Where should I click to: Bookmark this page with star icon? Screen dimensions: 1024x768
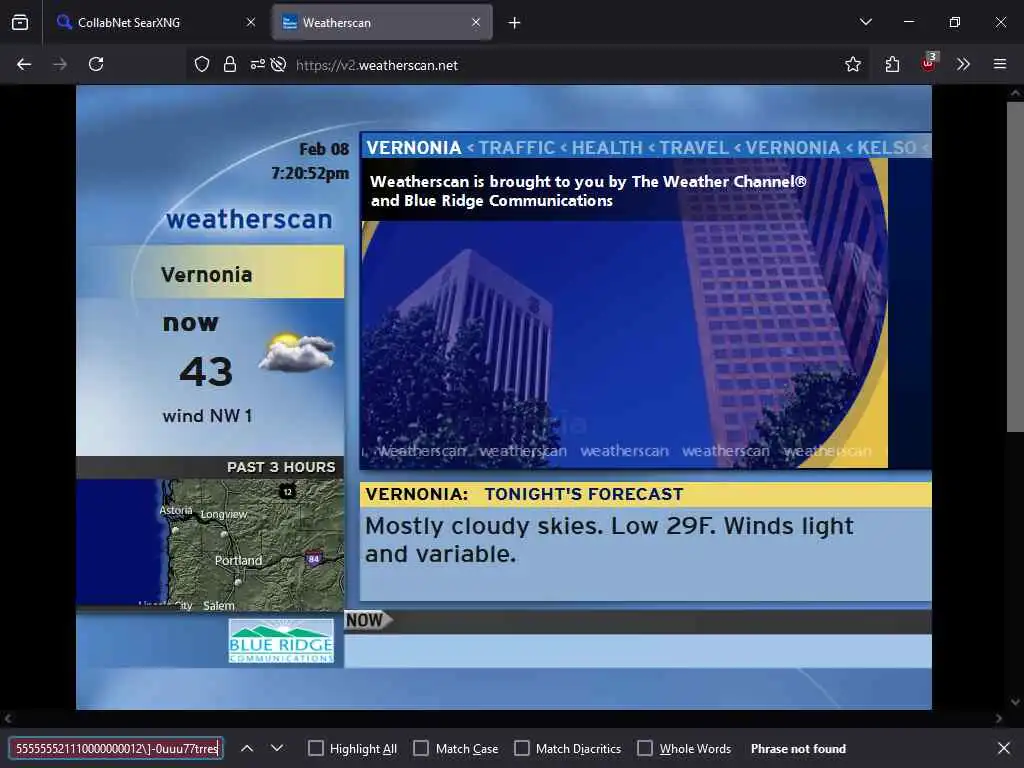(x=853, y=64)
